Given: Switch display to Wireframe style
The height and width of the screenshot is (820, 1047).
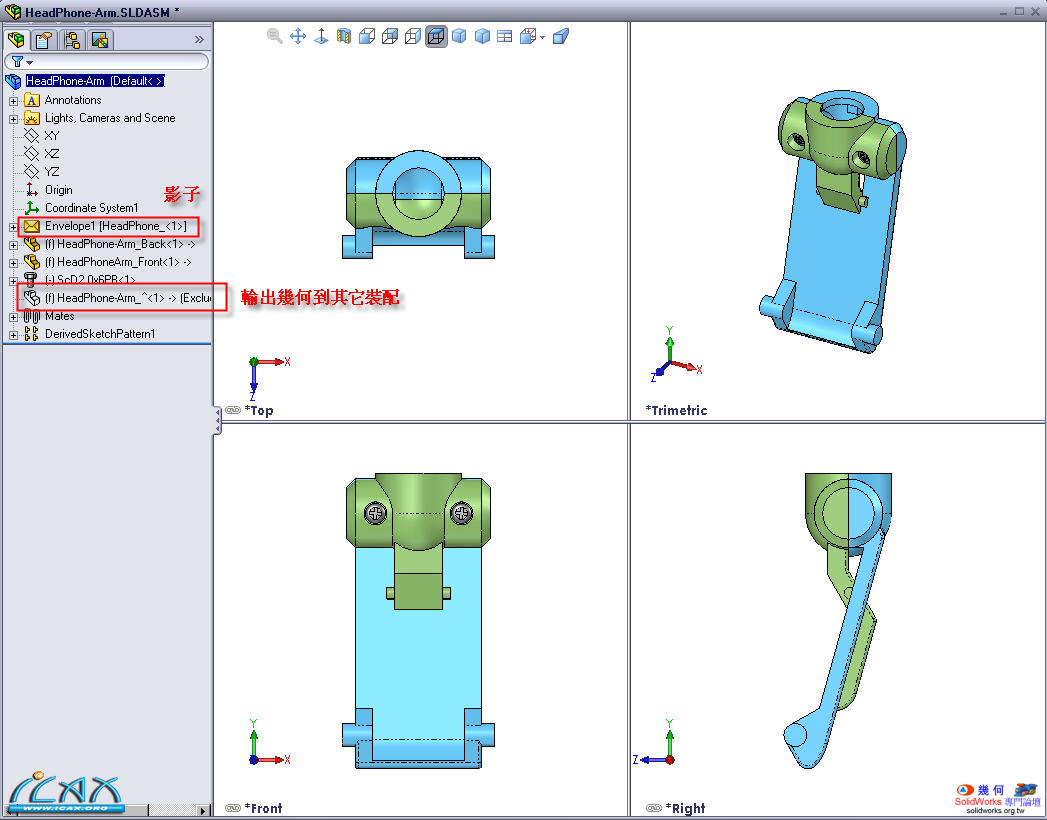Looking at the screenshot, I should point(367,36).
